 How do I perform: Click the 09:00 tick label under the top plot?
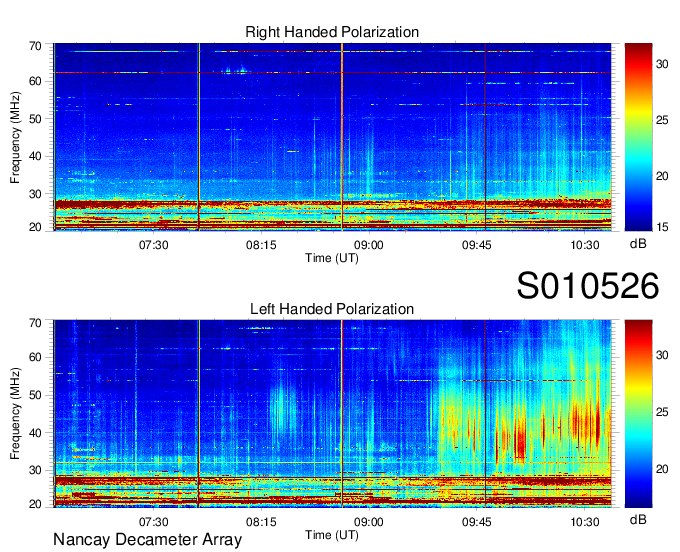pyautogui.click(x=369, y=245)
